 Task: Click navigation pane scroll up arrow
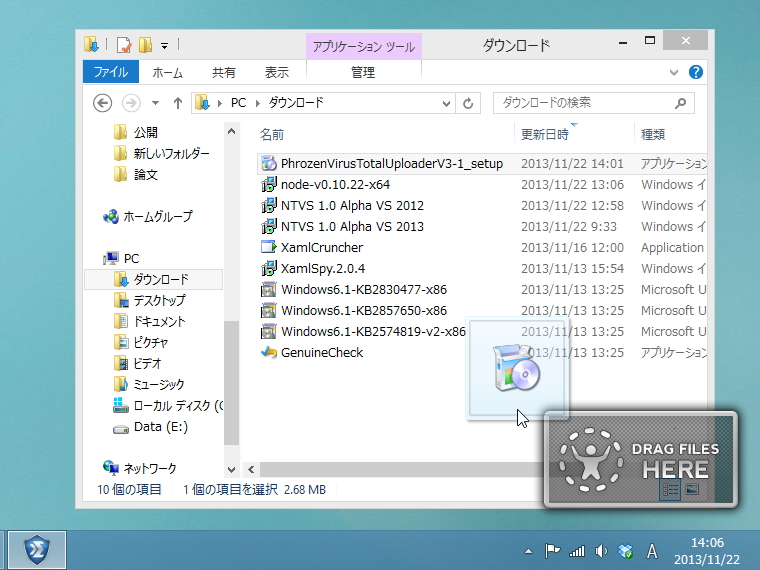[x=231, y=131]
